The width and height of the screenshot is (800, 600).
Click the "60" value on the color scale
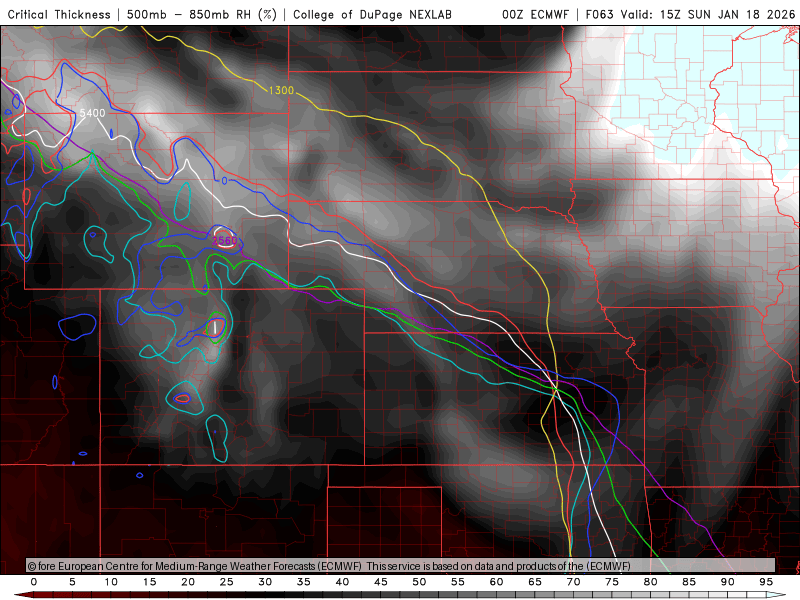pos(496,582)
